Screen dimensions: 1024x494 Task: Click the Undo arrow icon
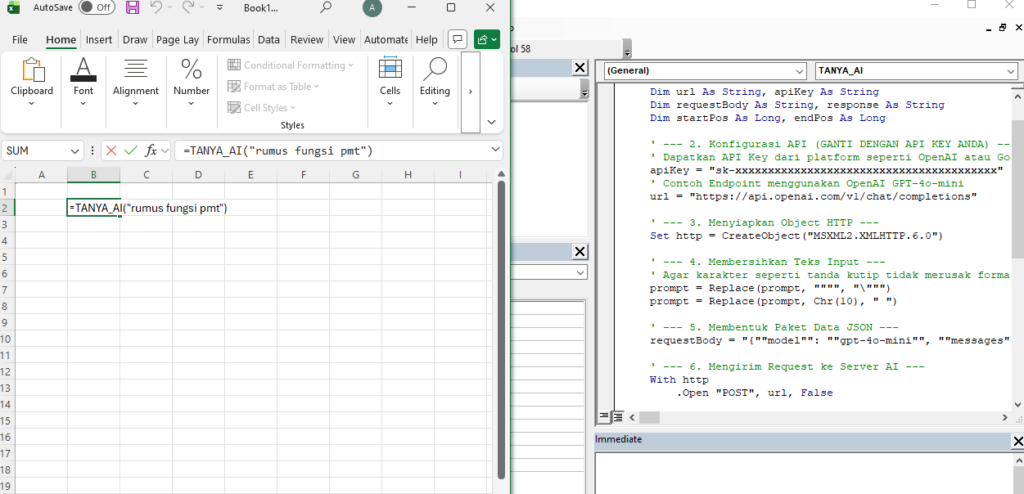pyautogui.click(x=155, y=8)
